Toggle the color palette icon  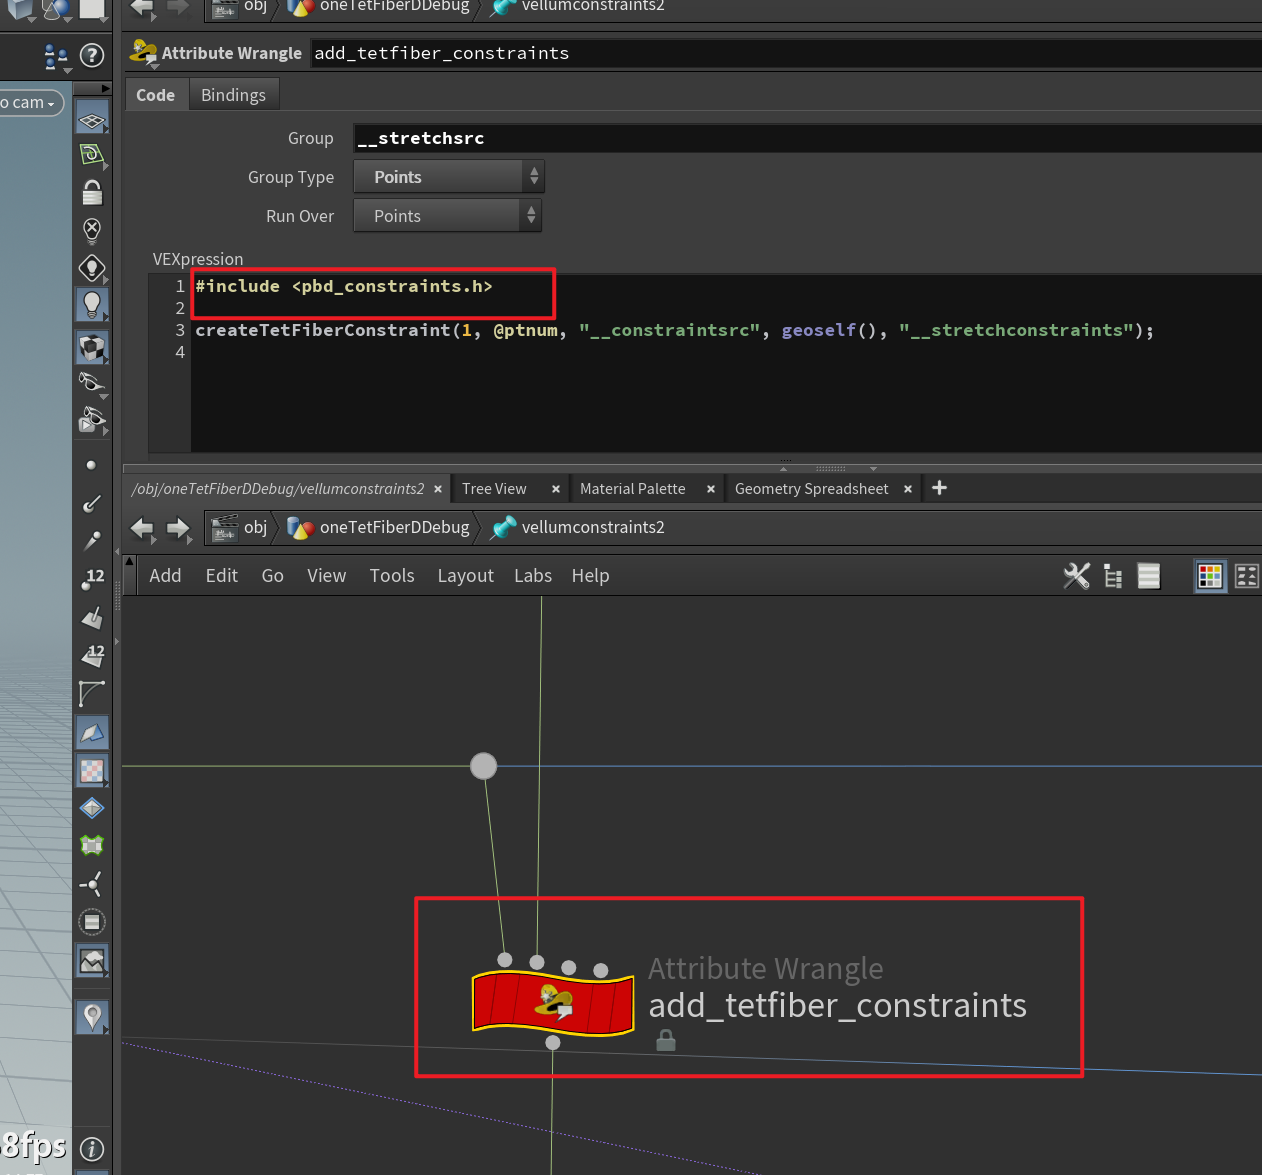[x=1210, y=576]
